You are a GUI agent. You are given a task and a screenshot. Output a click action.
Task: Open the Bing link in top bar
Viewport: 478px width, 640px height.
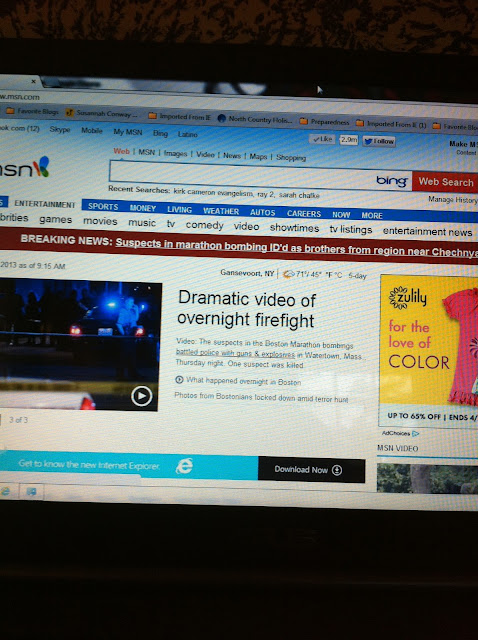tap(160, 133)
